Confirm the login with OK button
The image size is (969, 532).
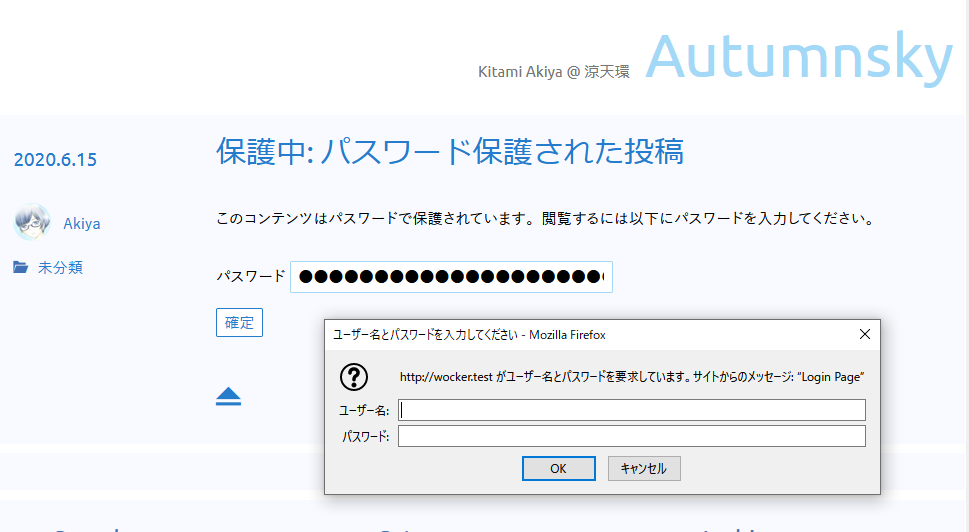tap(558, 468)
